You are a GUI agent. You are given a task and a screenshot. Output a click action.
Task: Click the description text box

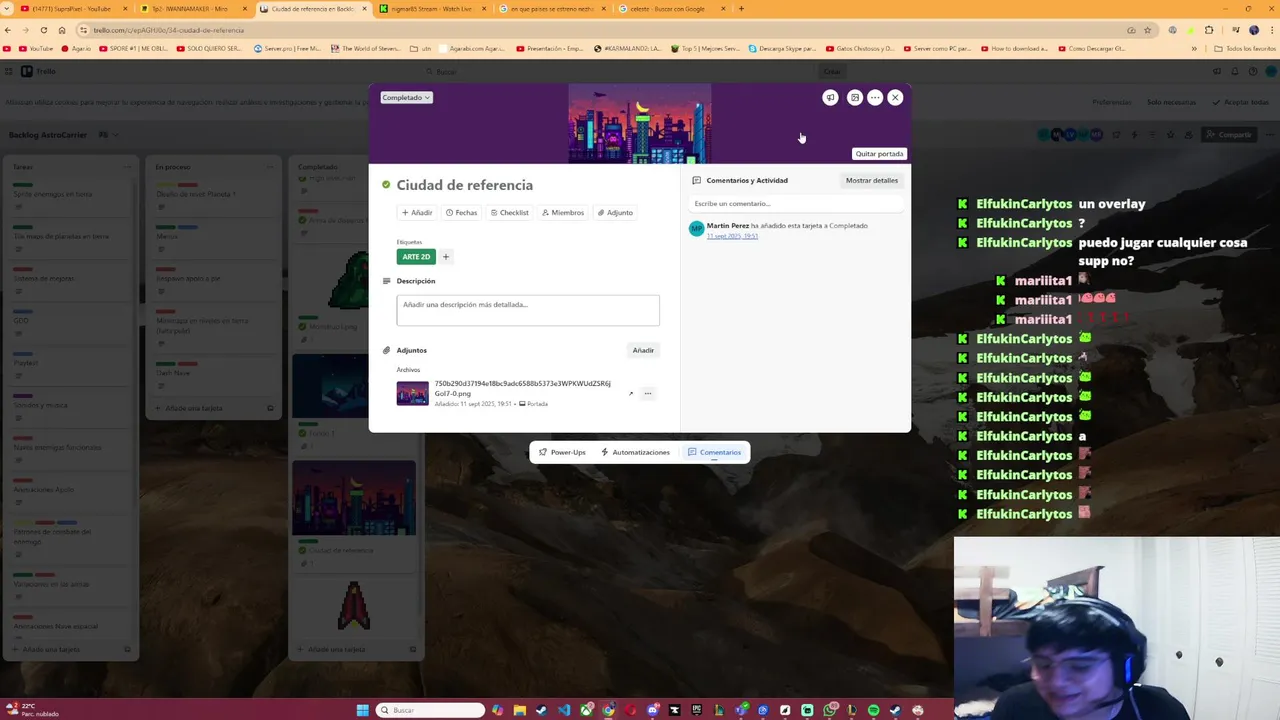528,310
